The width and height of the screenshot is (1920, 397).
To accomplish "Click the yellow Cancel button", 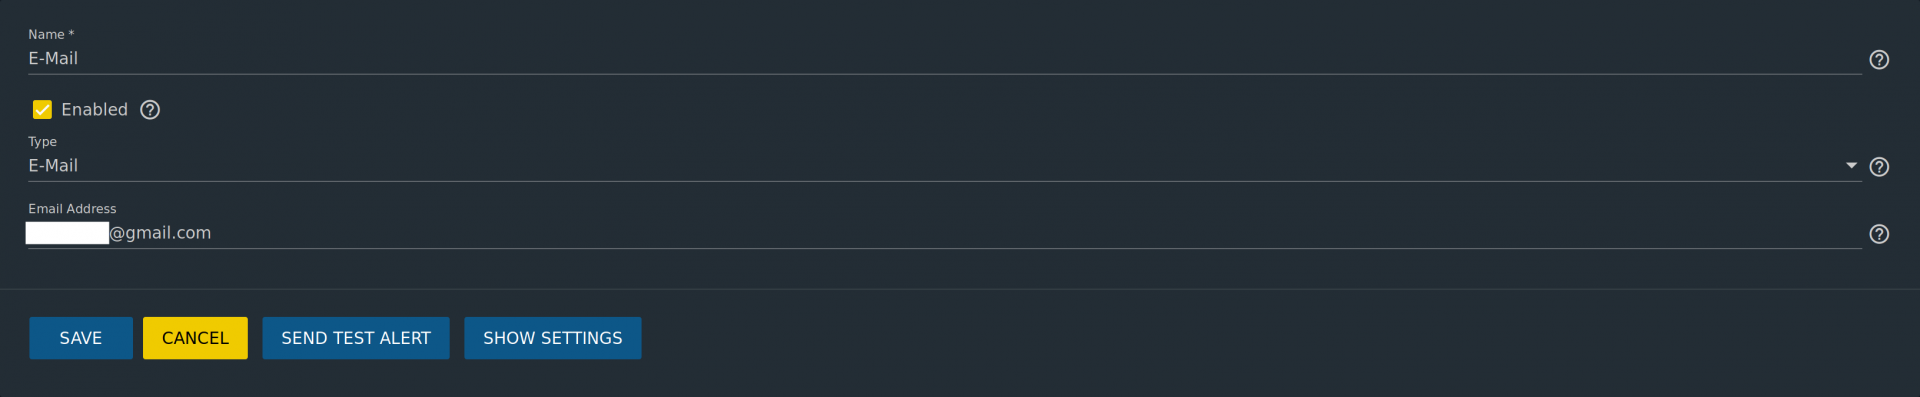I will pyautogui.click(x=195, y=338).
